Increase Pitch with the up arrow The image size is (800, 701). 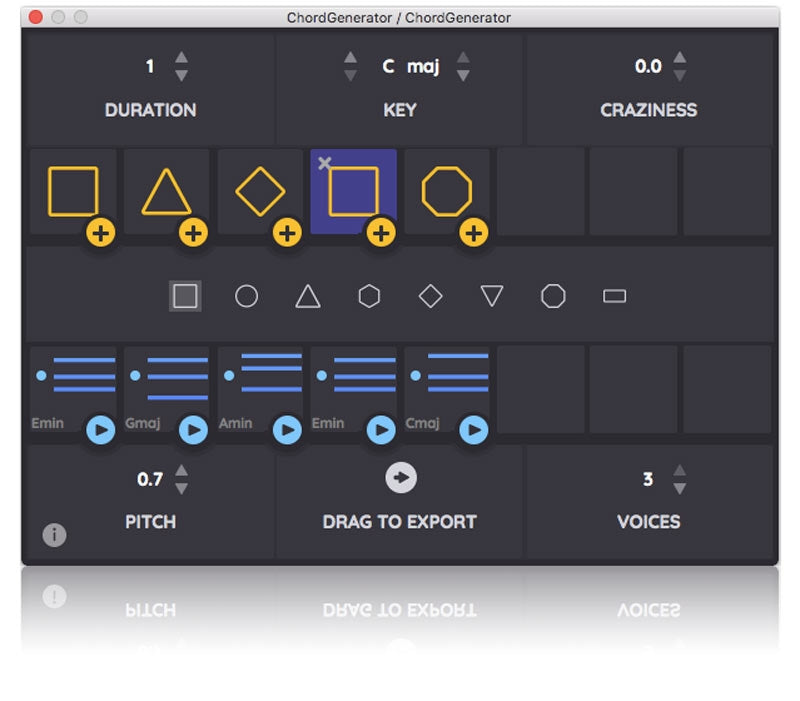[181, 470]
